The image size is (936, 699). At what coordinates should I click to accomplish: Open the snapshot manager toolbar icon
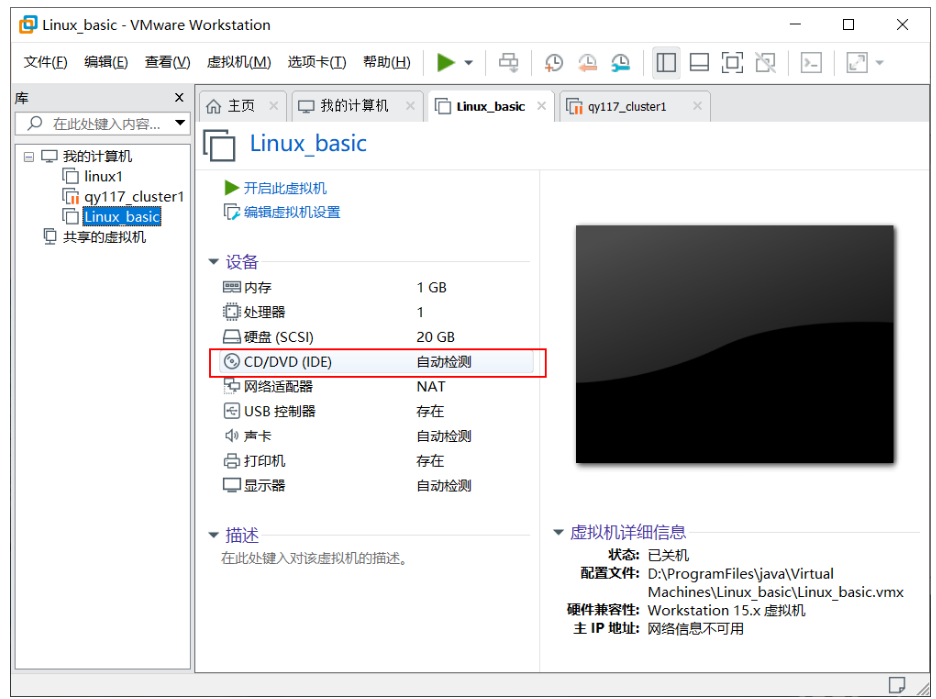pyautogui.click(x=620, y=62)
